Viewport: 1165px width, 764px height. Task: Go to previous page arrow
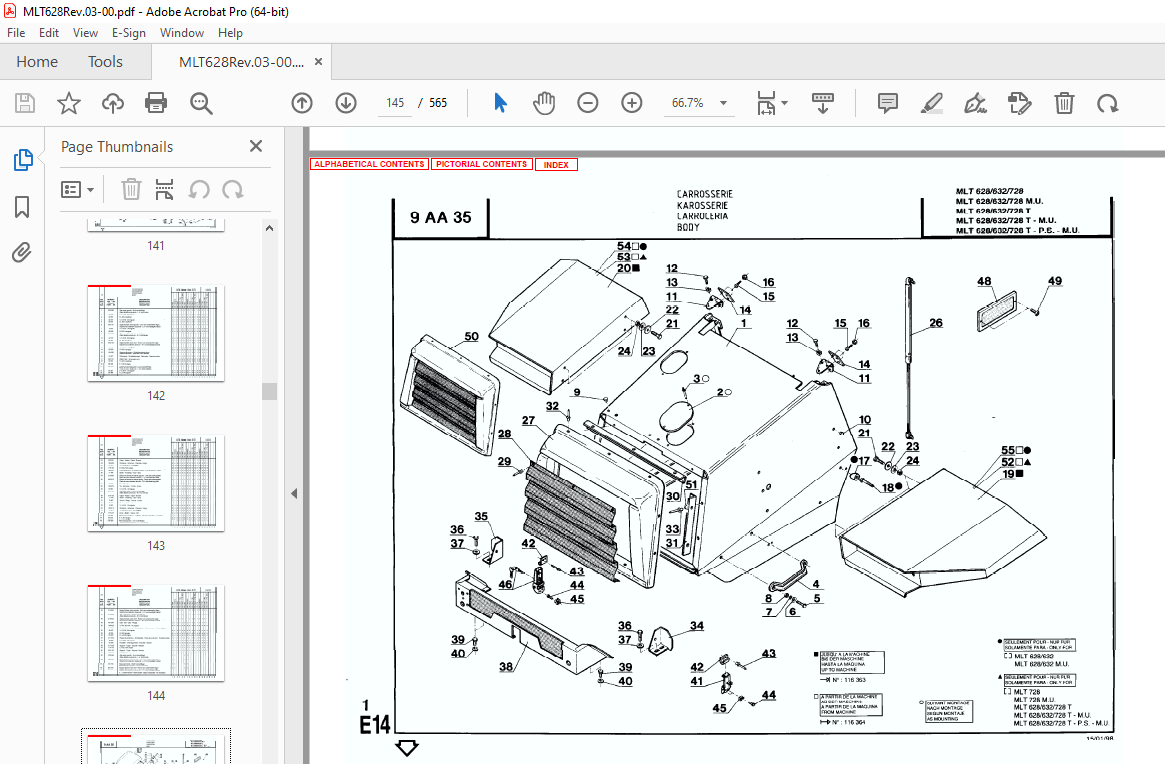(x=302, y=103)
